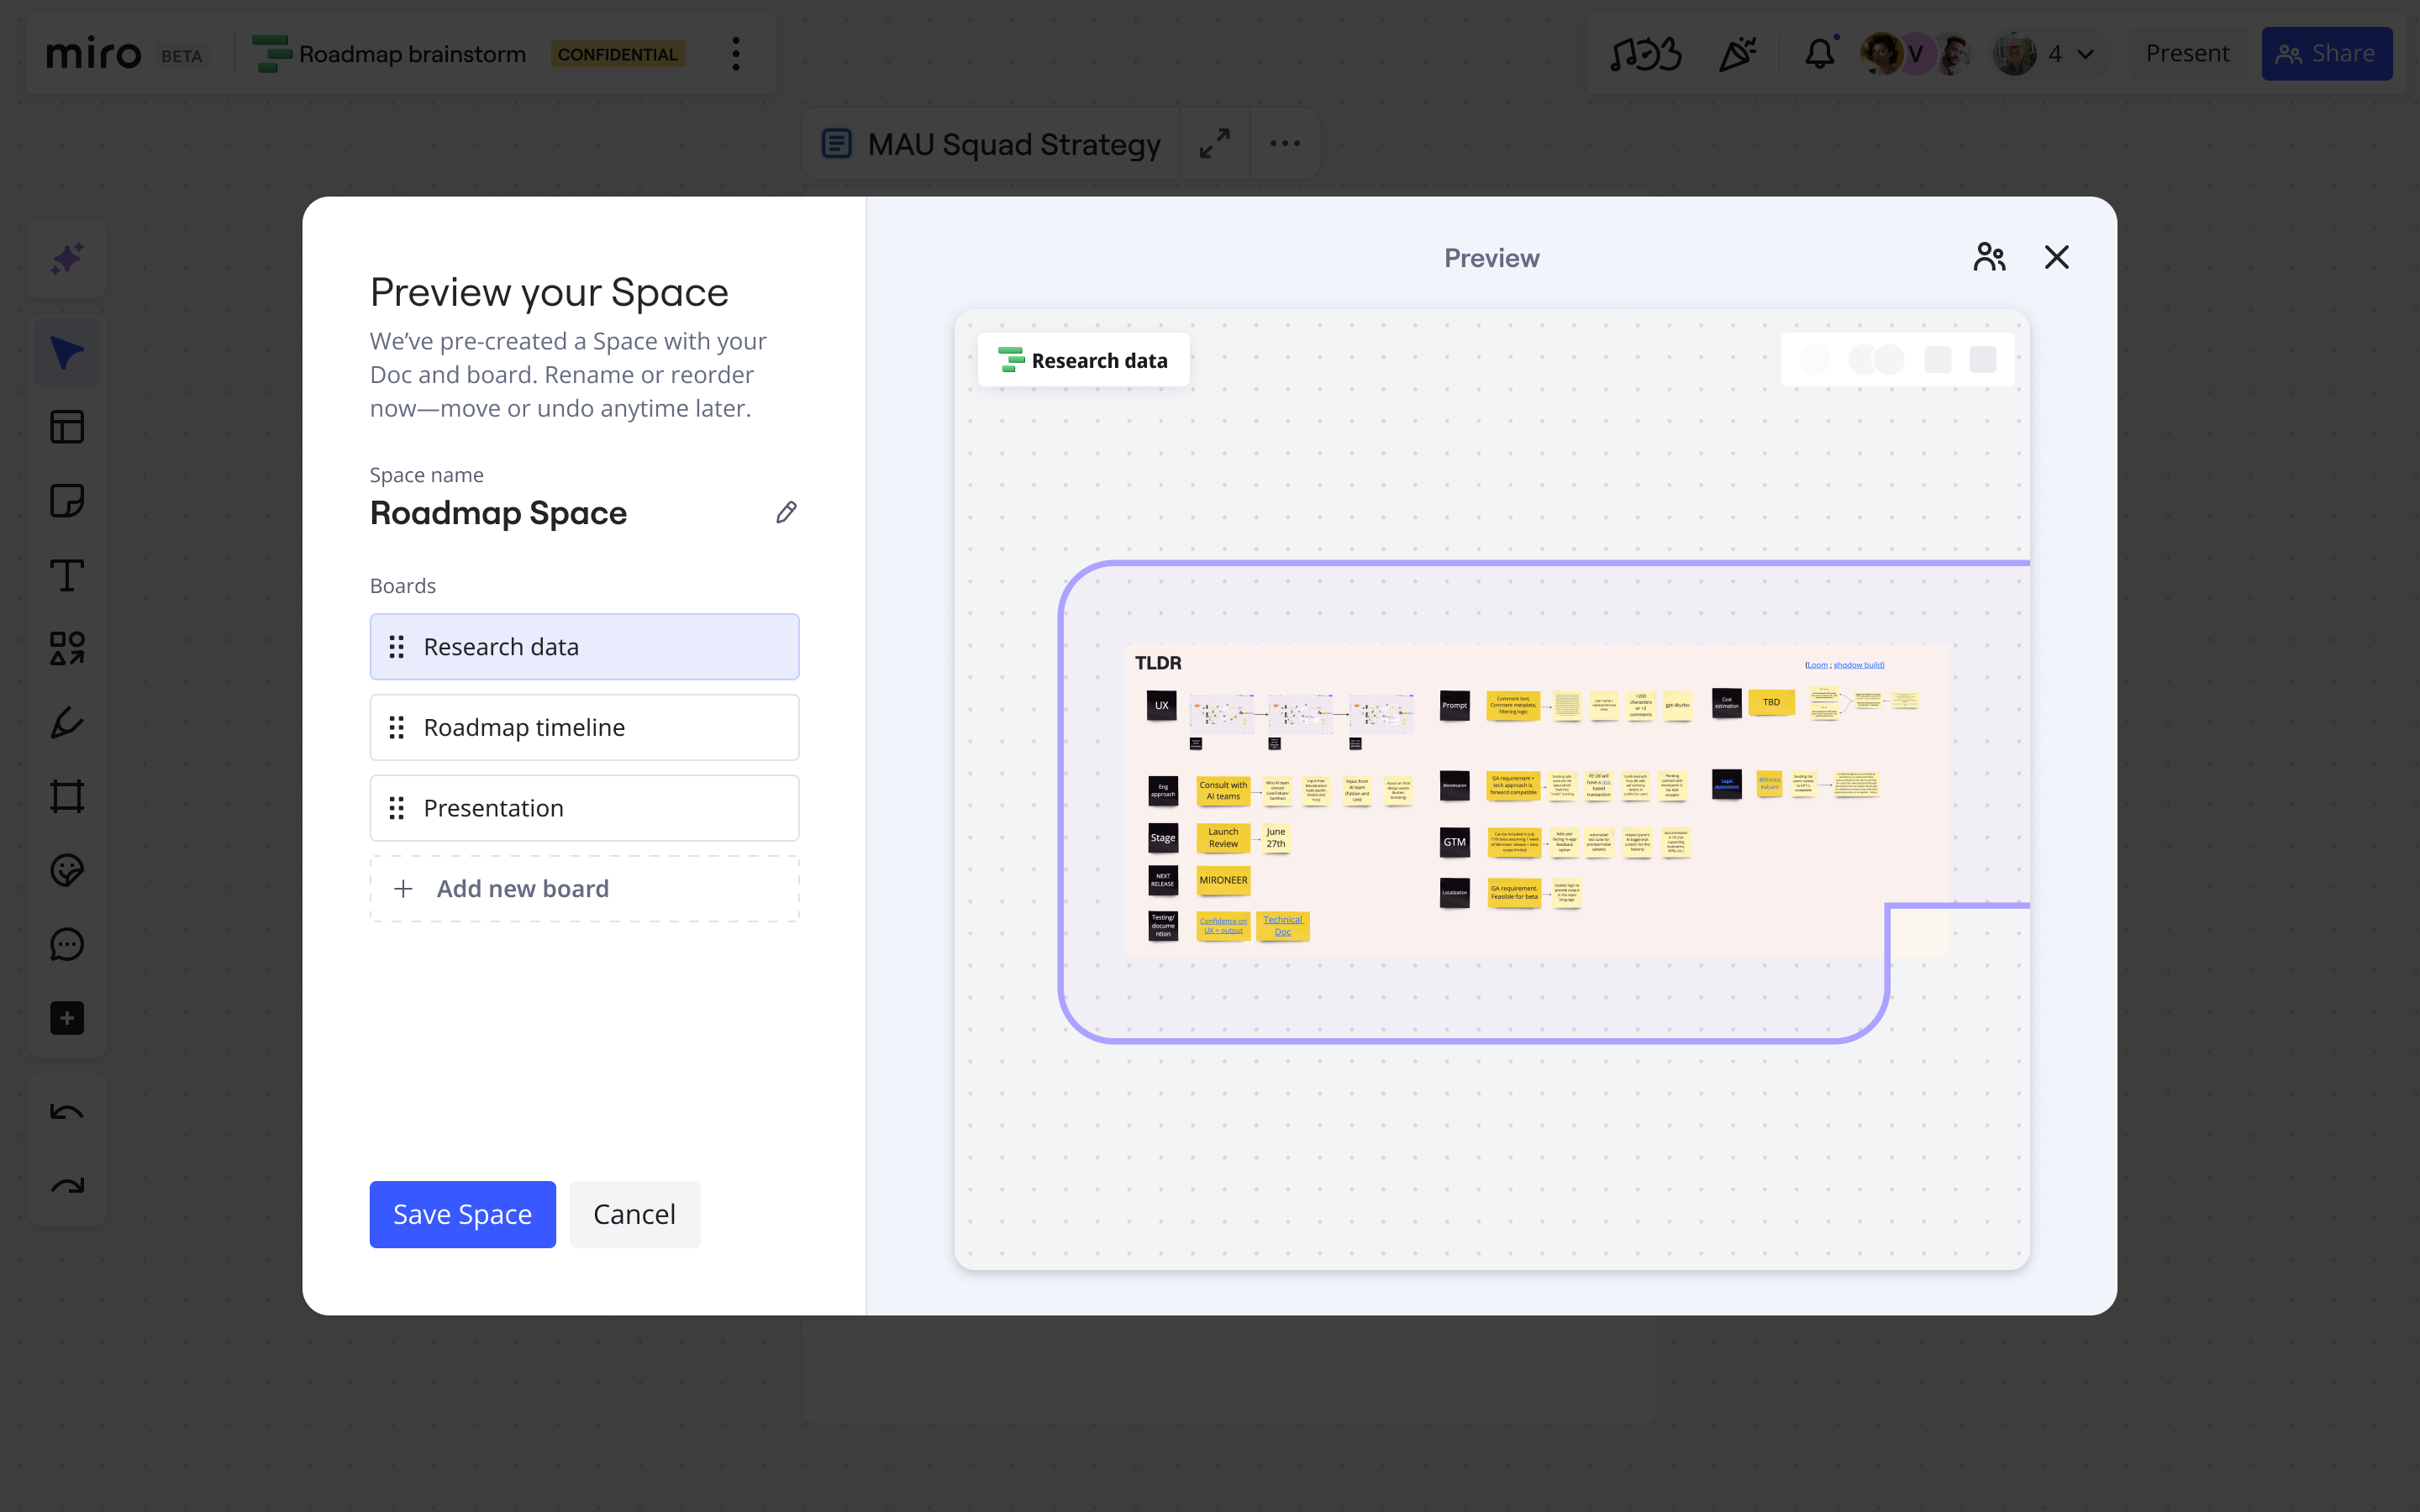Expand the MAU Squad Strategy document
2420x1512 pixels.
(x=1215, y=143)
